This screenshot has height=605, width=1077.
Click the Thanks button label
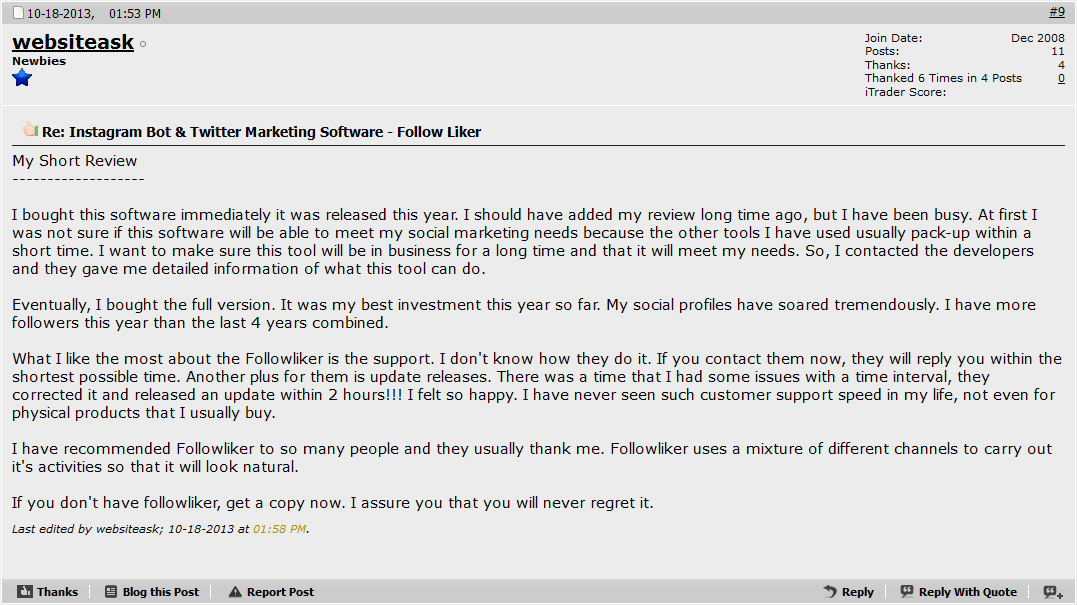(x=58, y=592)
